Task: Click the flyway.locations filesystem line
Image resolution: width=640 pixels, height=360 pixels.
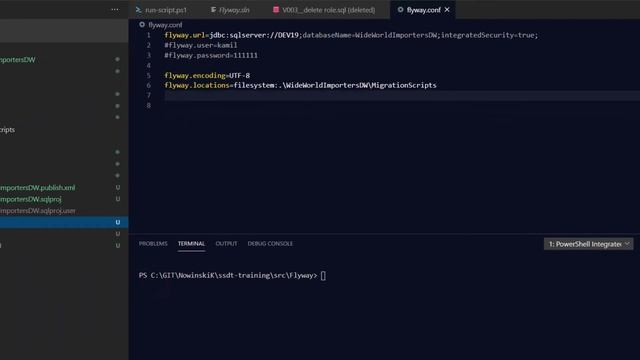Action: [x=300, y=85]
